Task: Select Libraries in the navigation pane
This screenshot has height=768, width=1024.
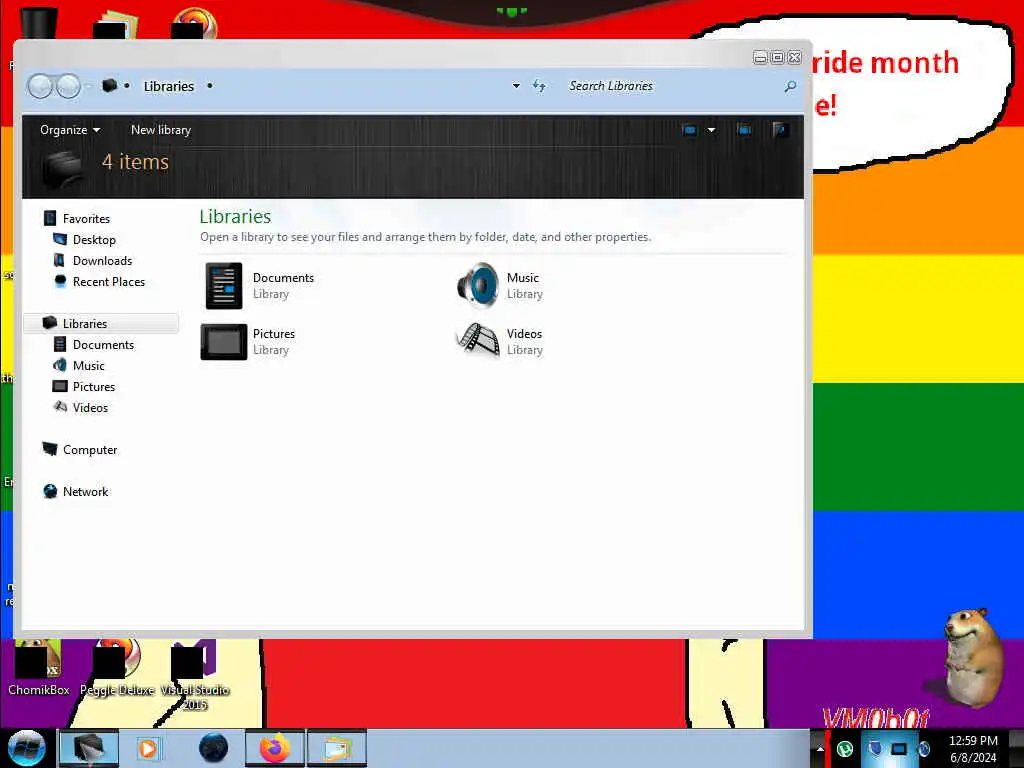Action: (85, 323)
